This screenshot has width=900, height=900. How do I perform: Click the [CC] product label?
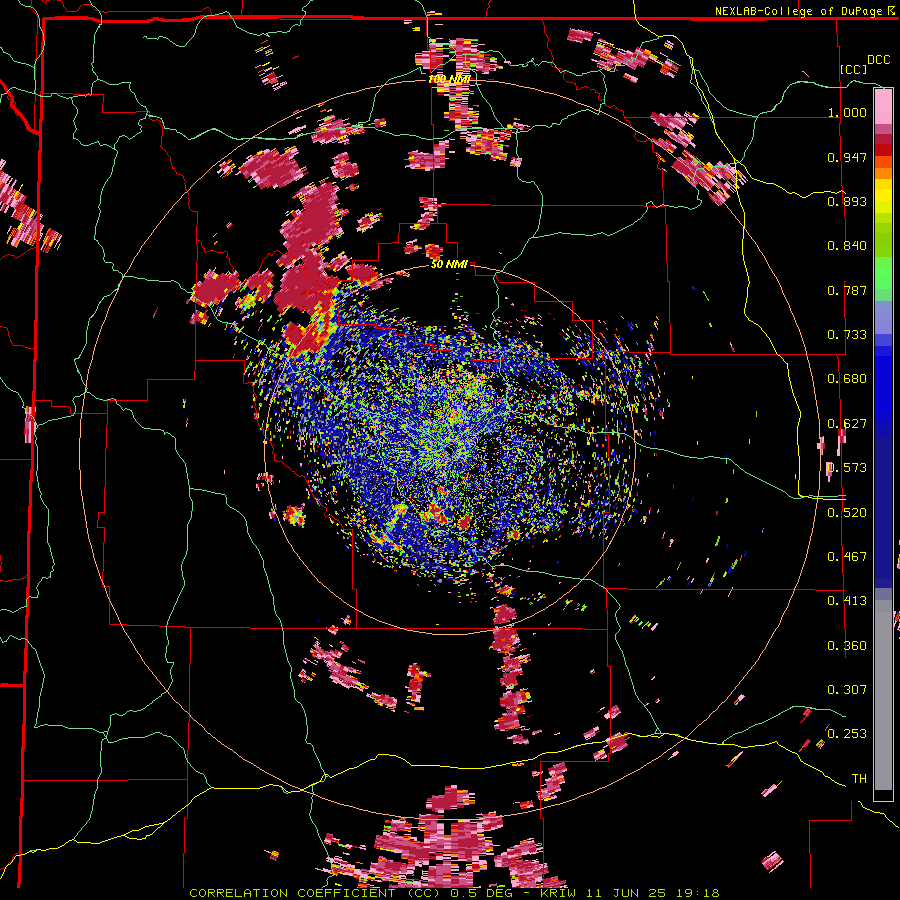pyautogui.click(x=853, y=69)
